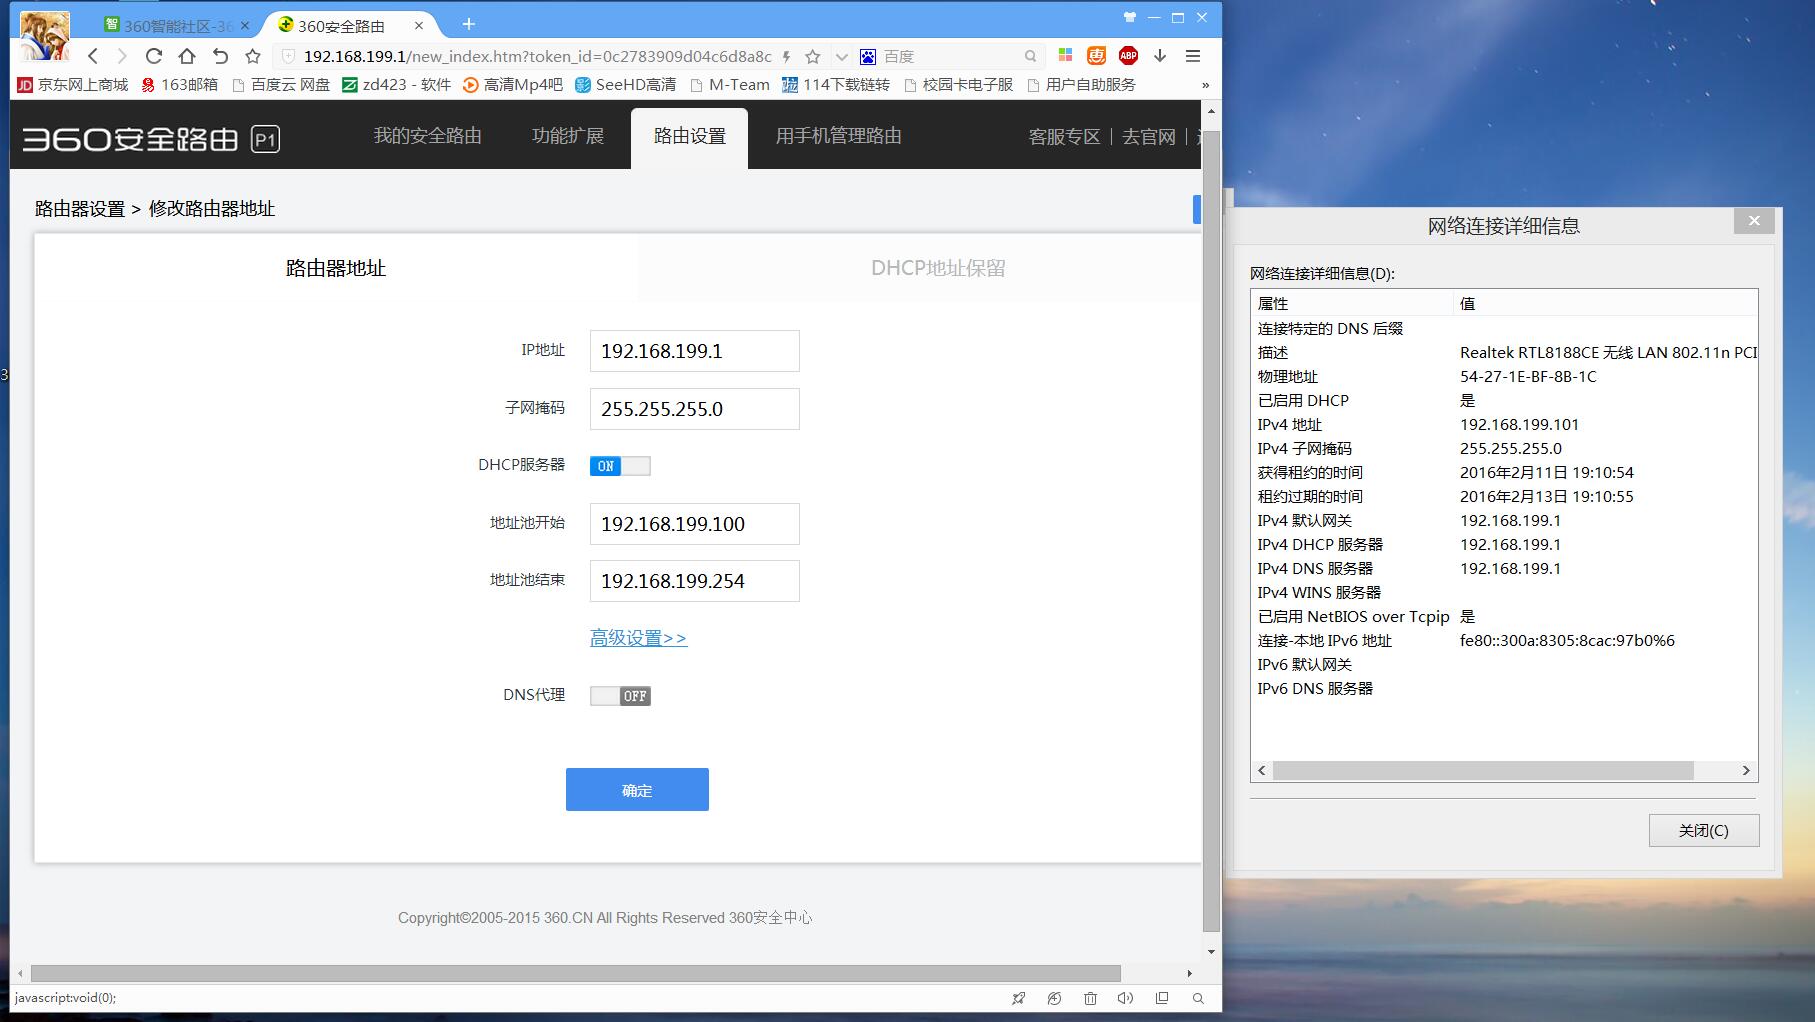
Task: Mute sound using status bar speaker icon
Action: (x=1125, y=998)
